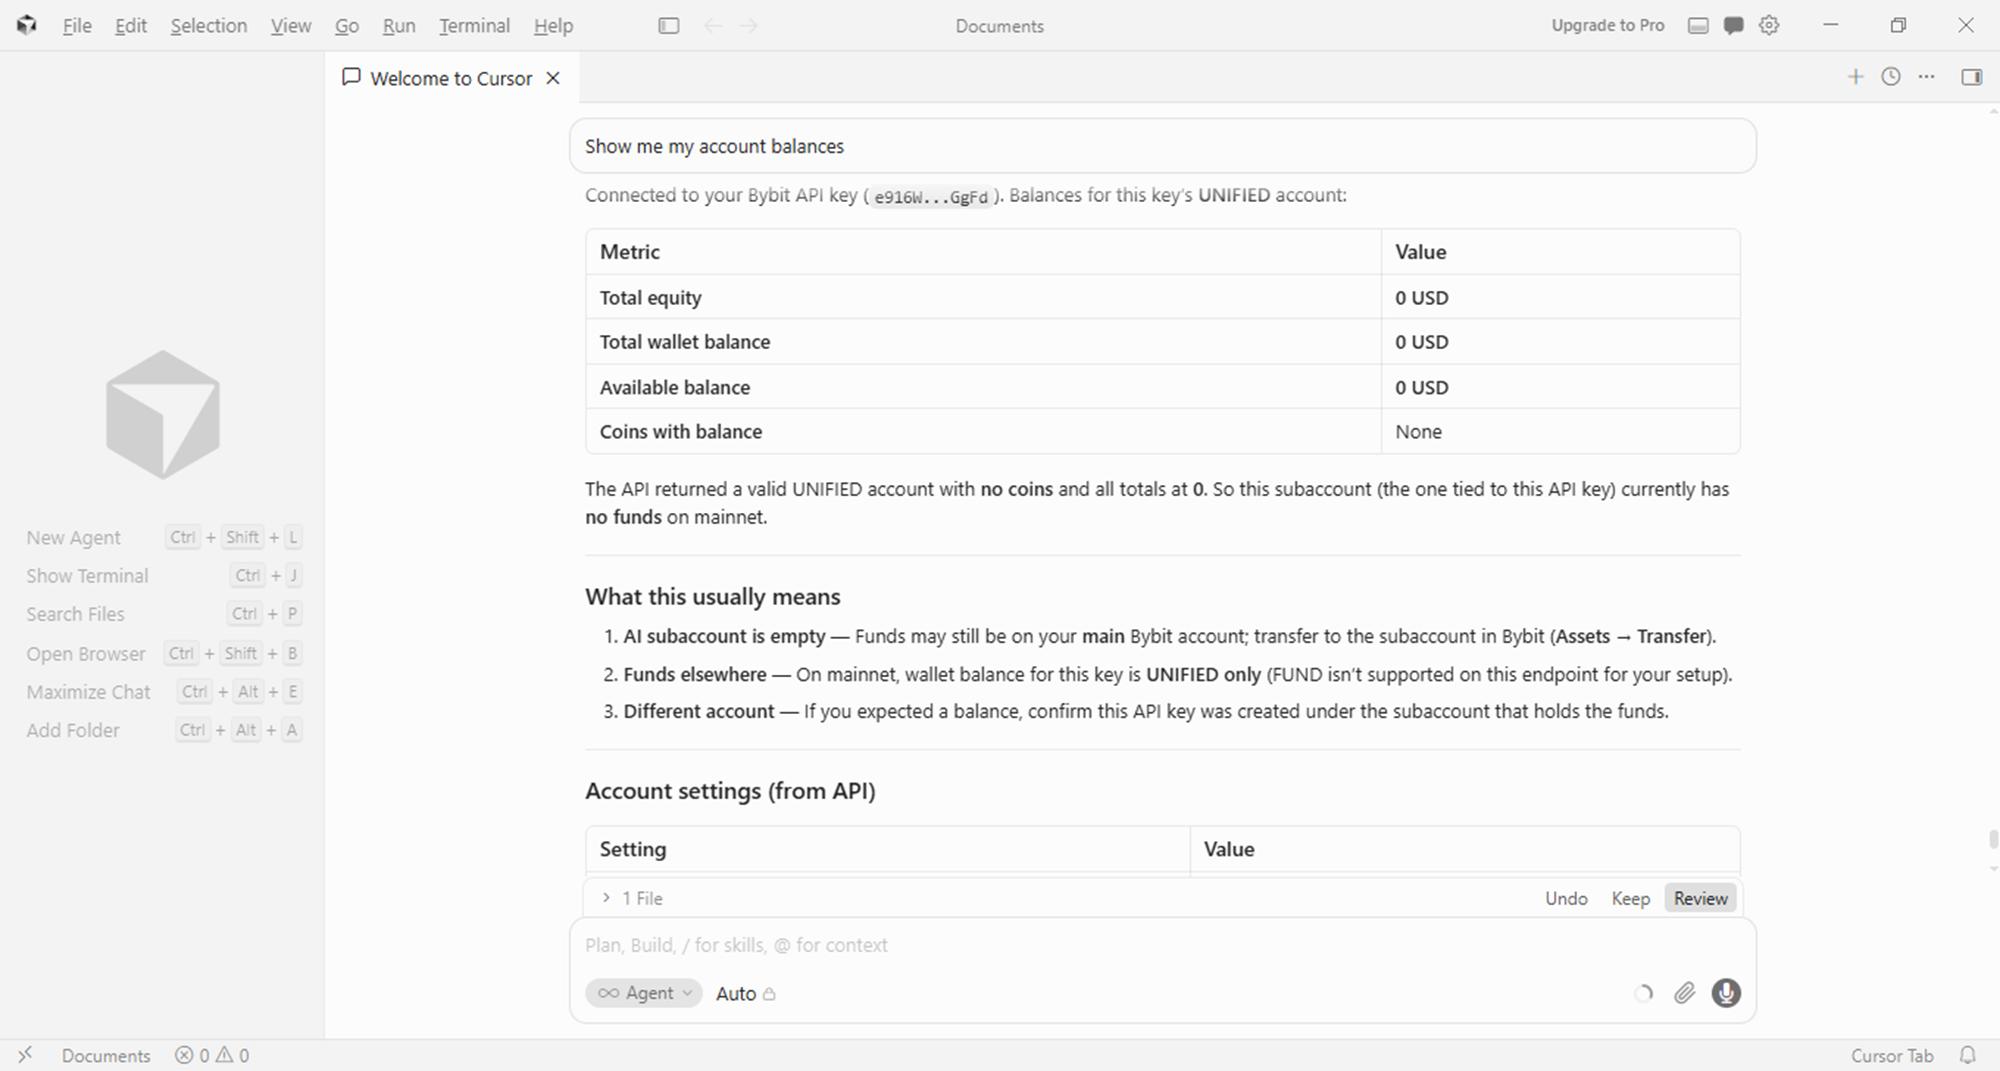Open notifications bell in status bar
This screenshot has width=2000, height=1071.
point(1967,1055)
